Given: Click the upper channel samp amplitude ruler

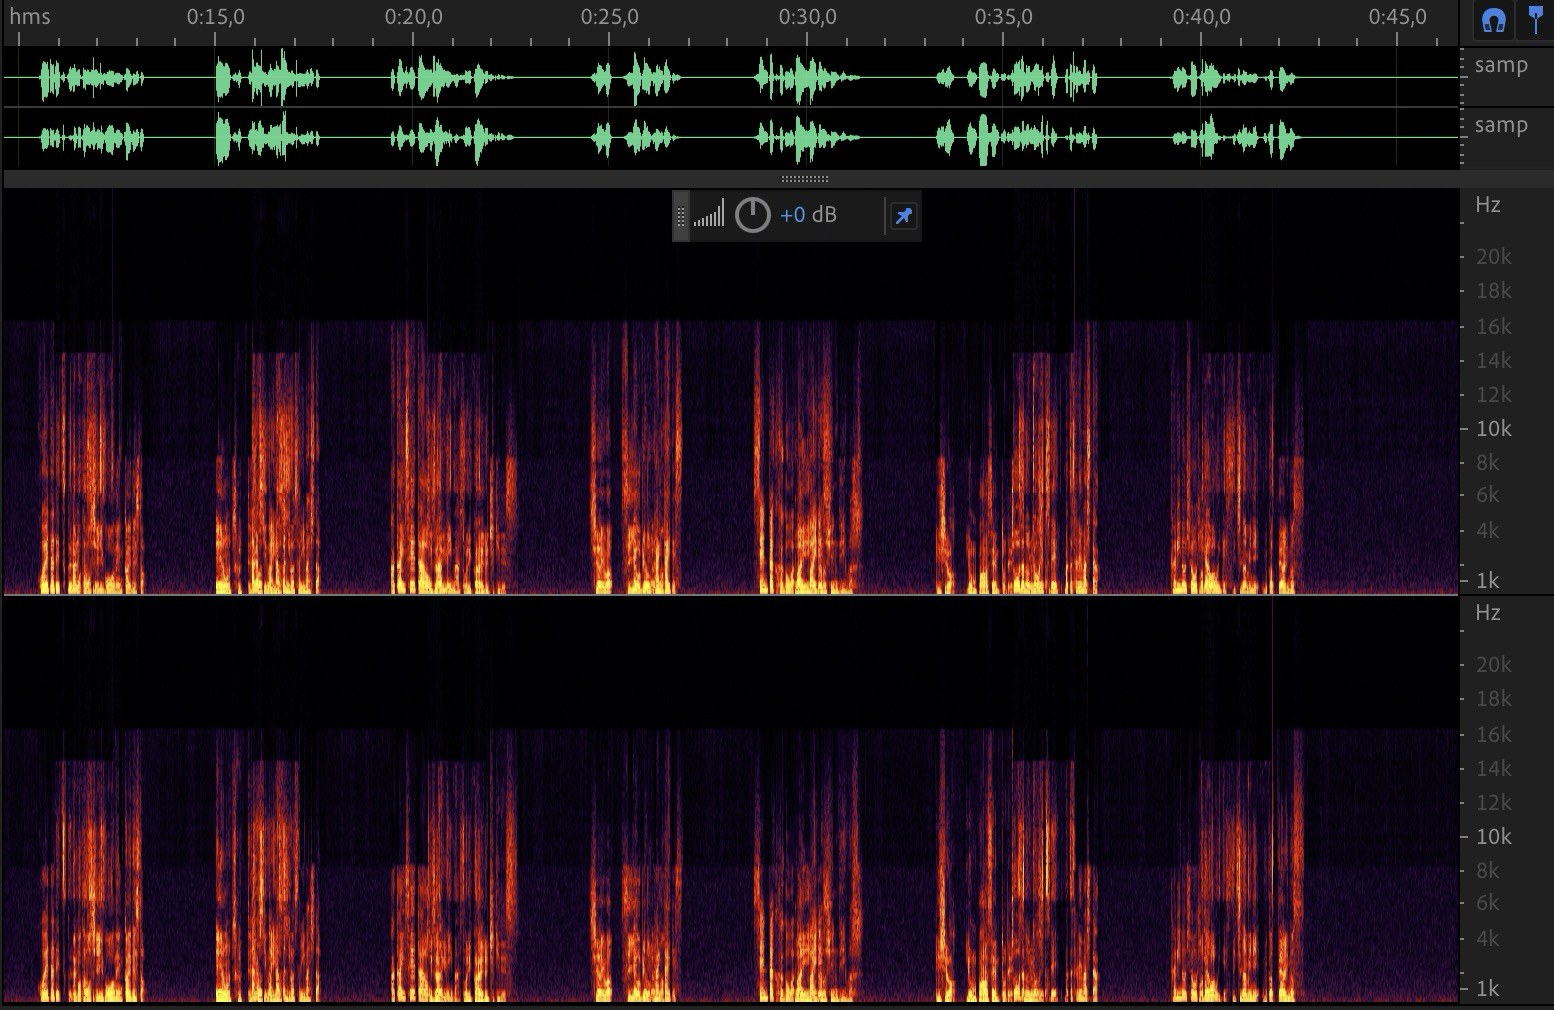Looking at the screenshot, I should point(1500,66).
